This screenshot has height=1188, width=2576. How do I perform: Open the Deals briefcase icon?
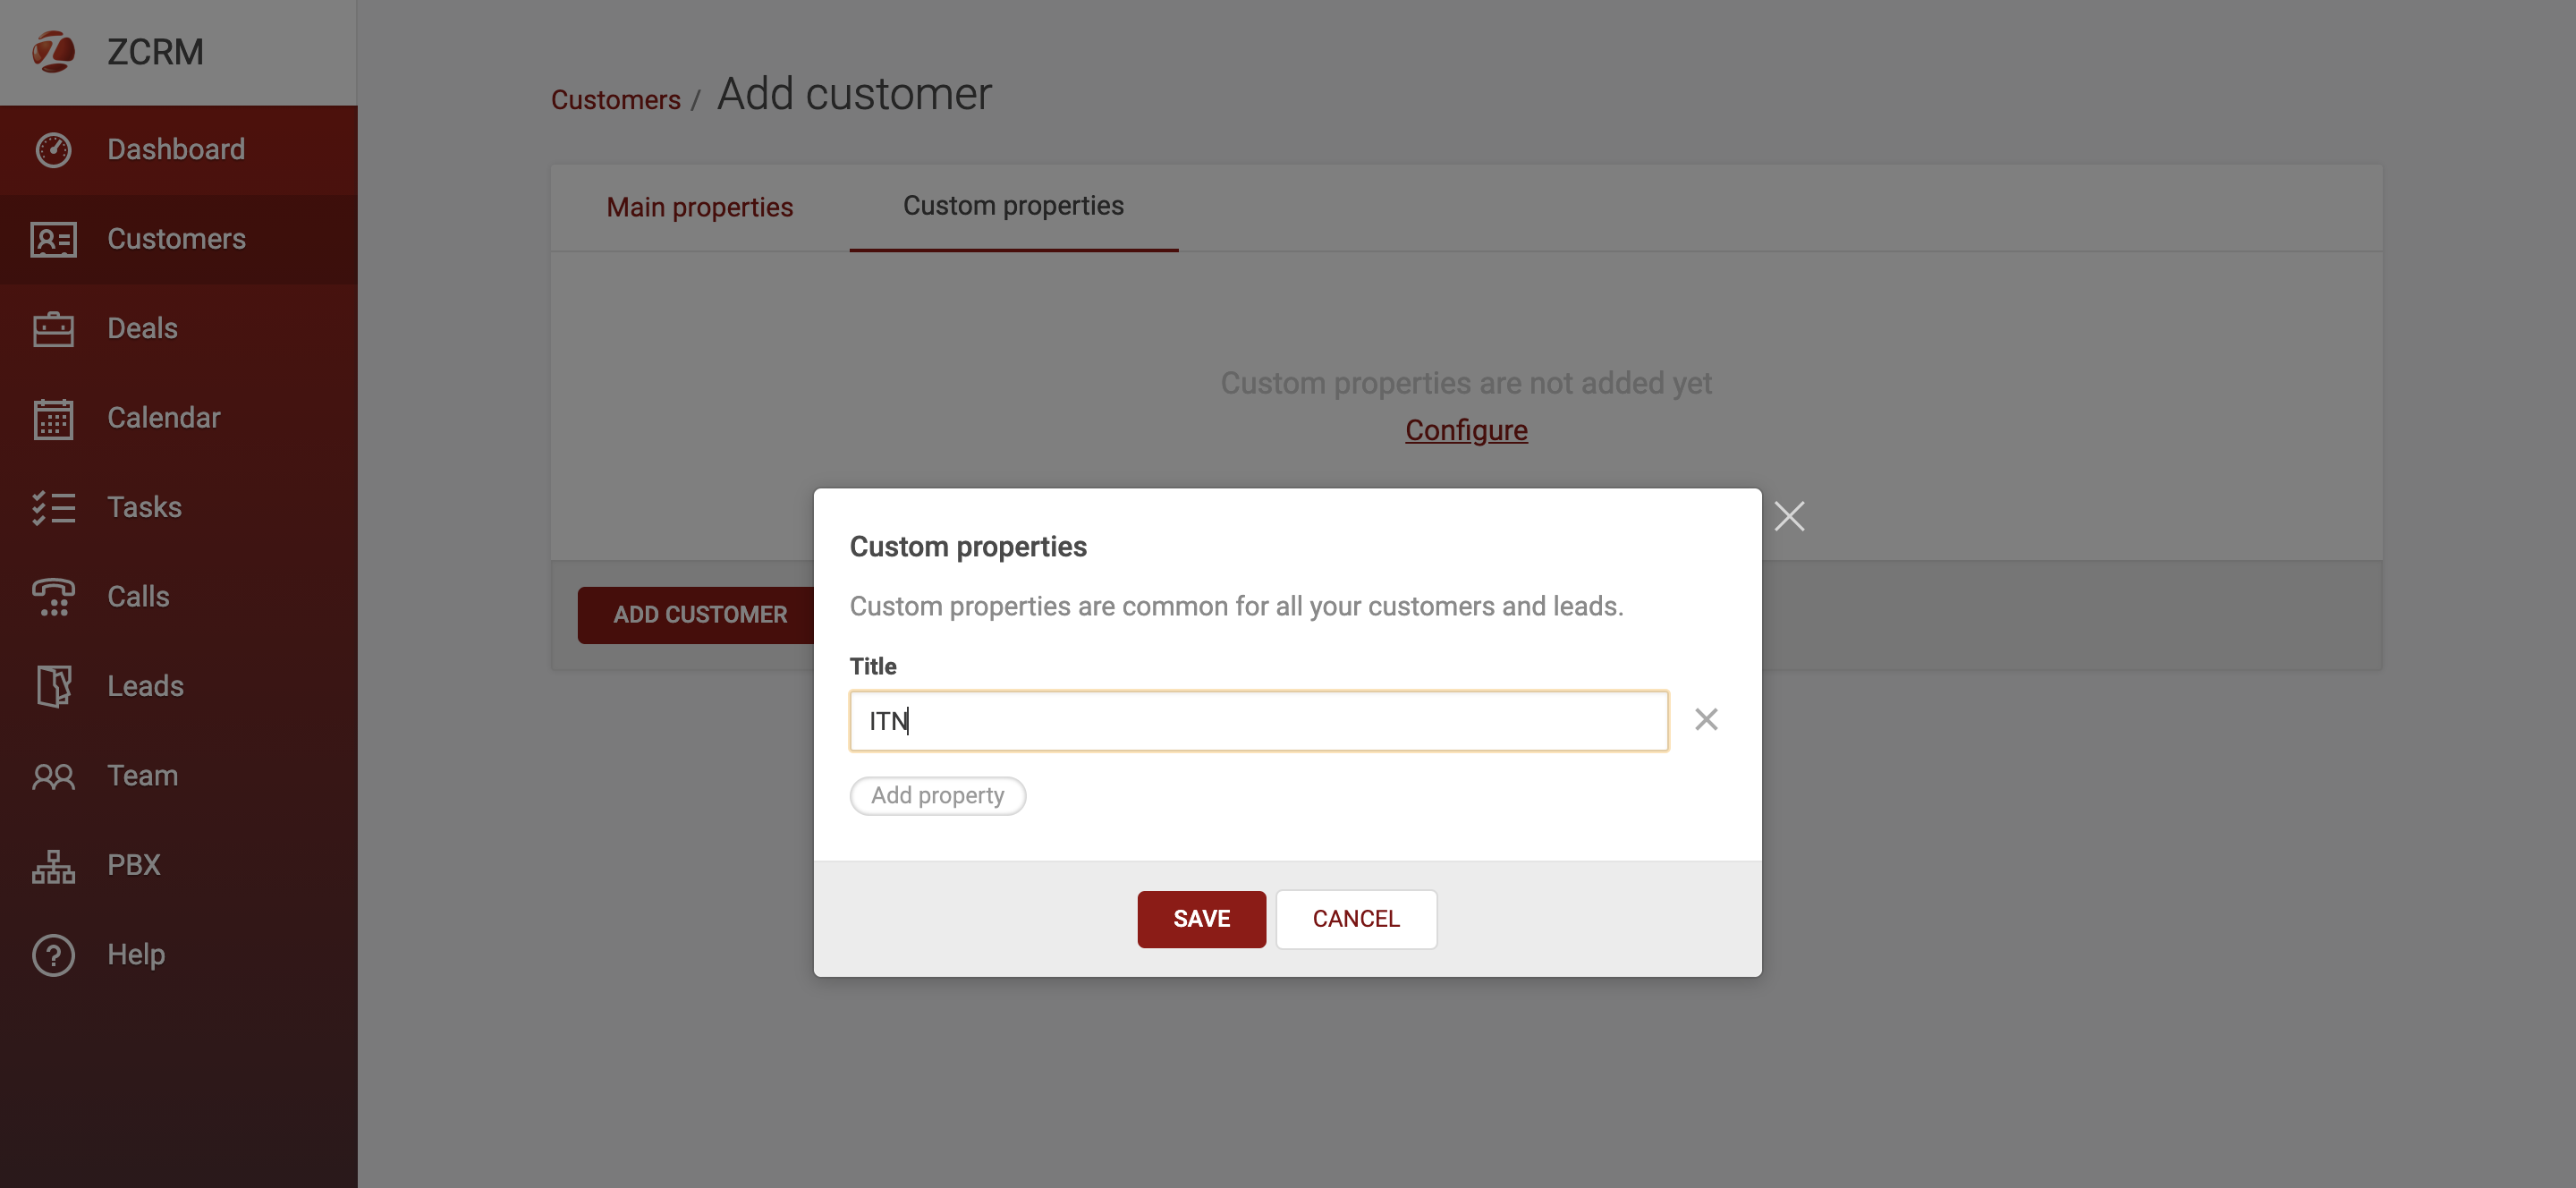(x=53, y=328)
